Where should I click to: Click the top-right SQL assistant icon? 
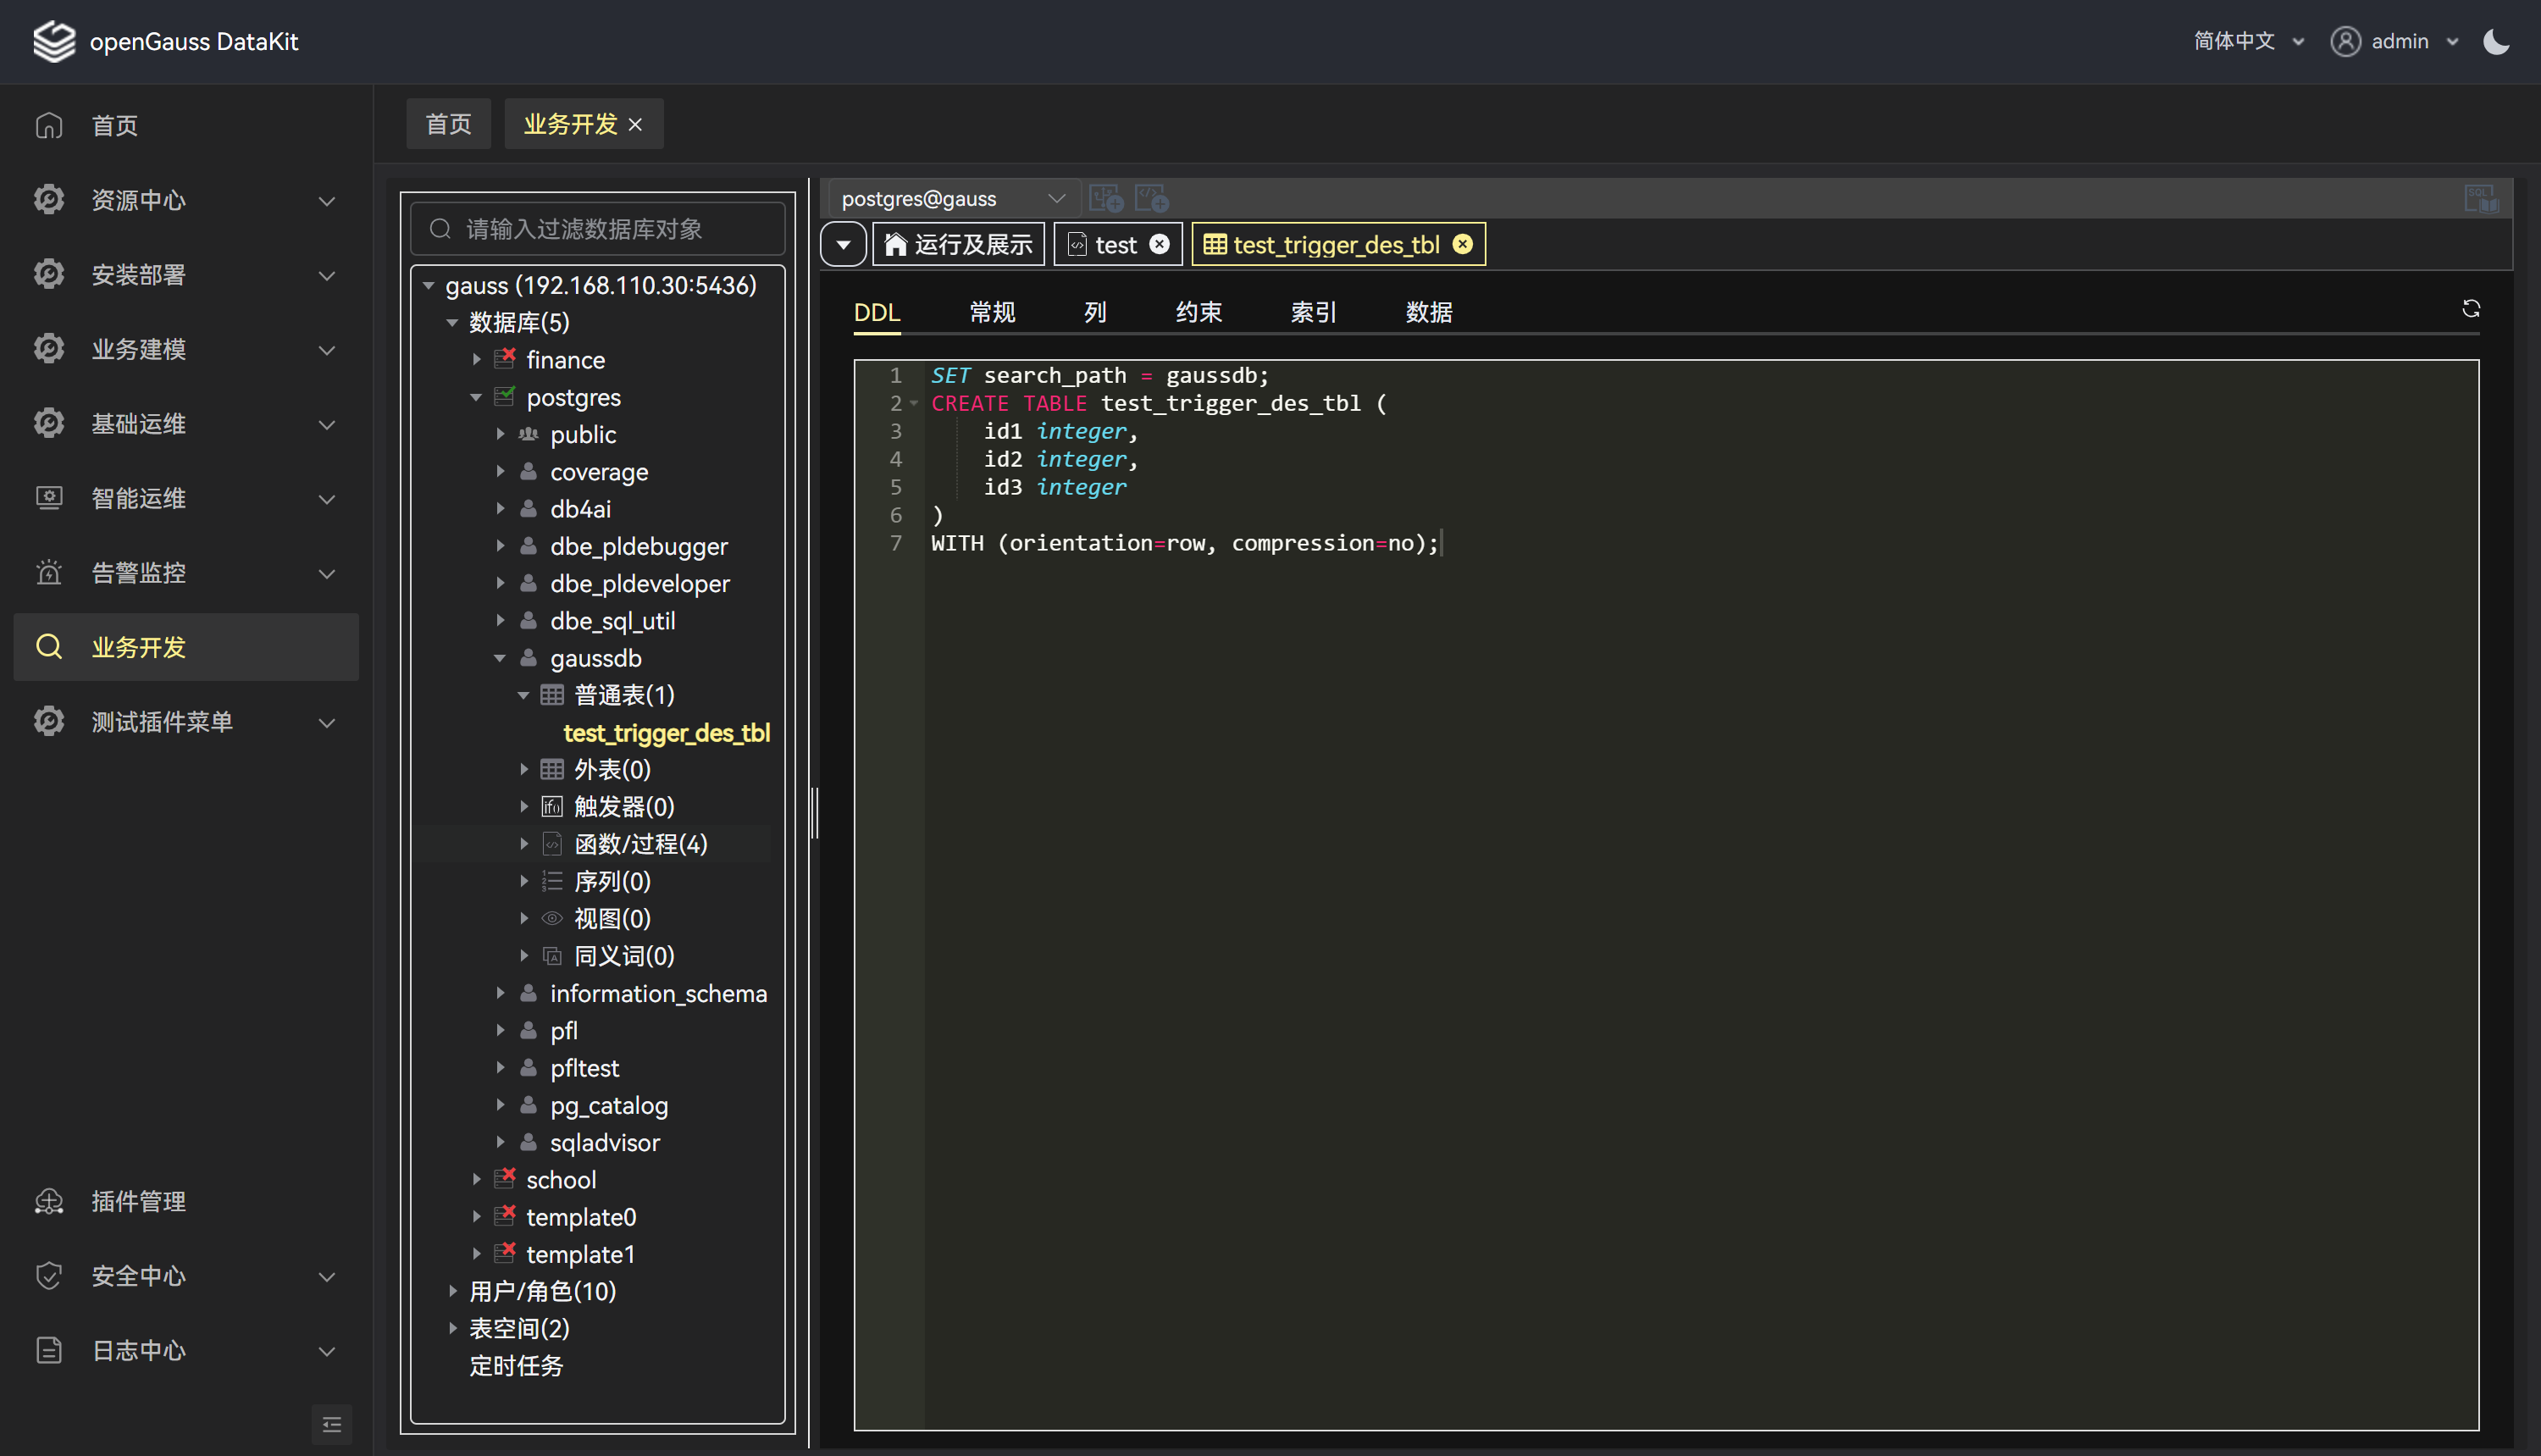(x=2481, y=198)
